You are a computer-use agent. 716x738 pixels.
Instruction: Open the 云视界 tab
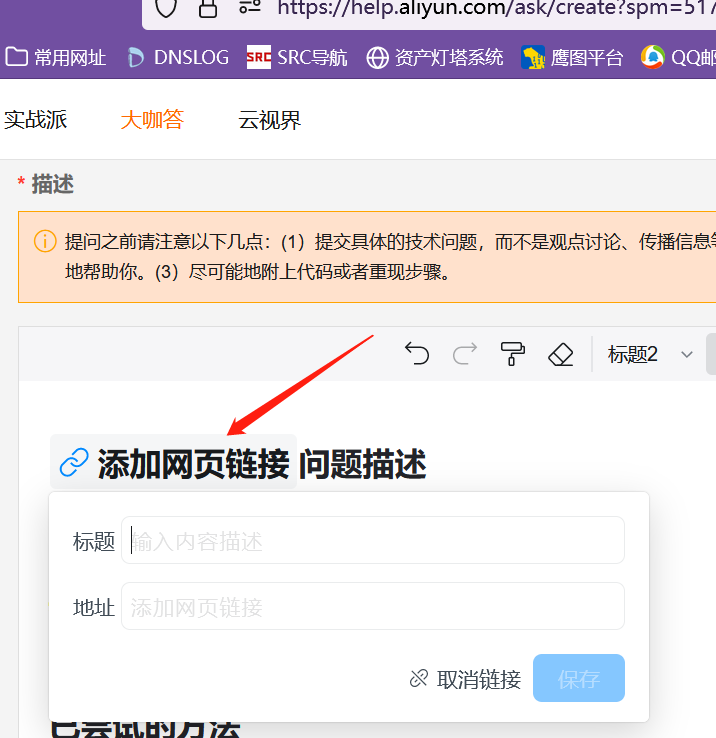tap(269, 120)
